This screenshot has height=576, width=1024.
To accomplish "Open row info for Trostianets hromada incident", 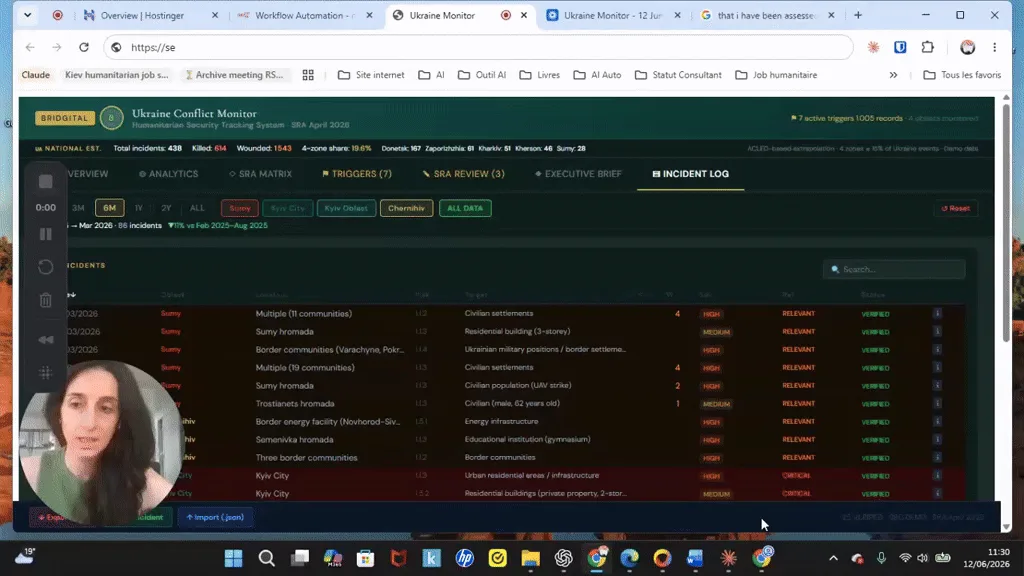I will coord(937,404).
